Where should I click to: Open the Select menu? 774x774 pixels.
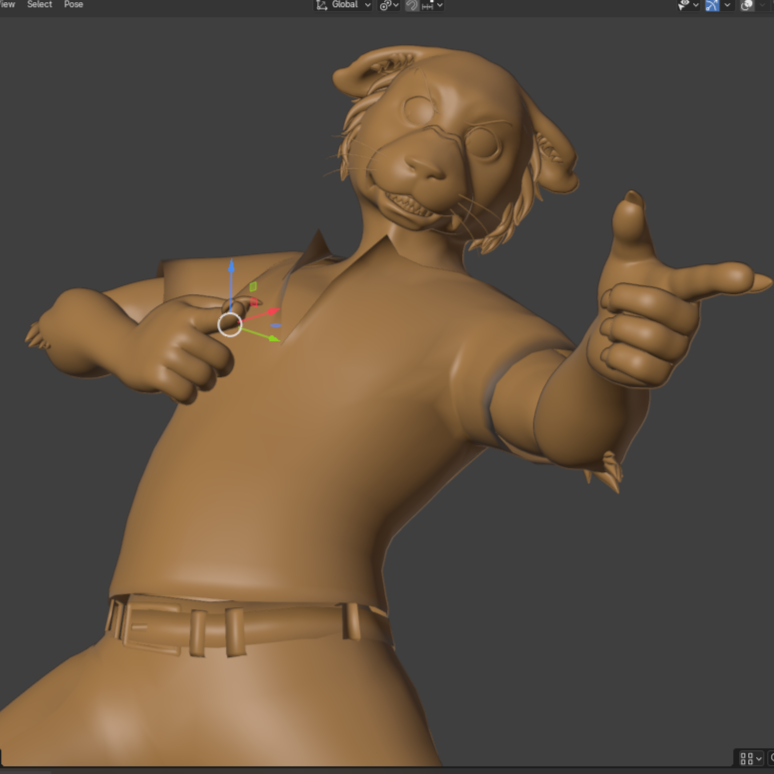click(39, 4)
